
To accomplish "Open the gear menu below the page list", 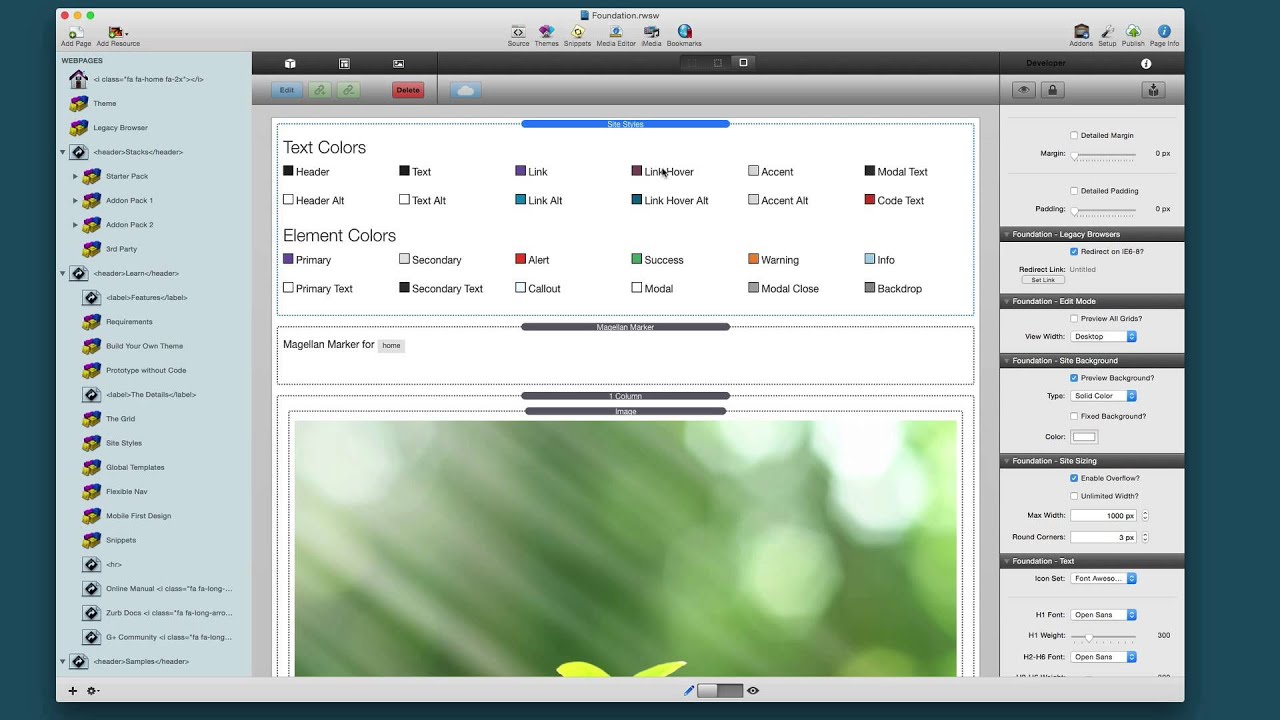I will (92, 690).
